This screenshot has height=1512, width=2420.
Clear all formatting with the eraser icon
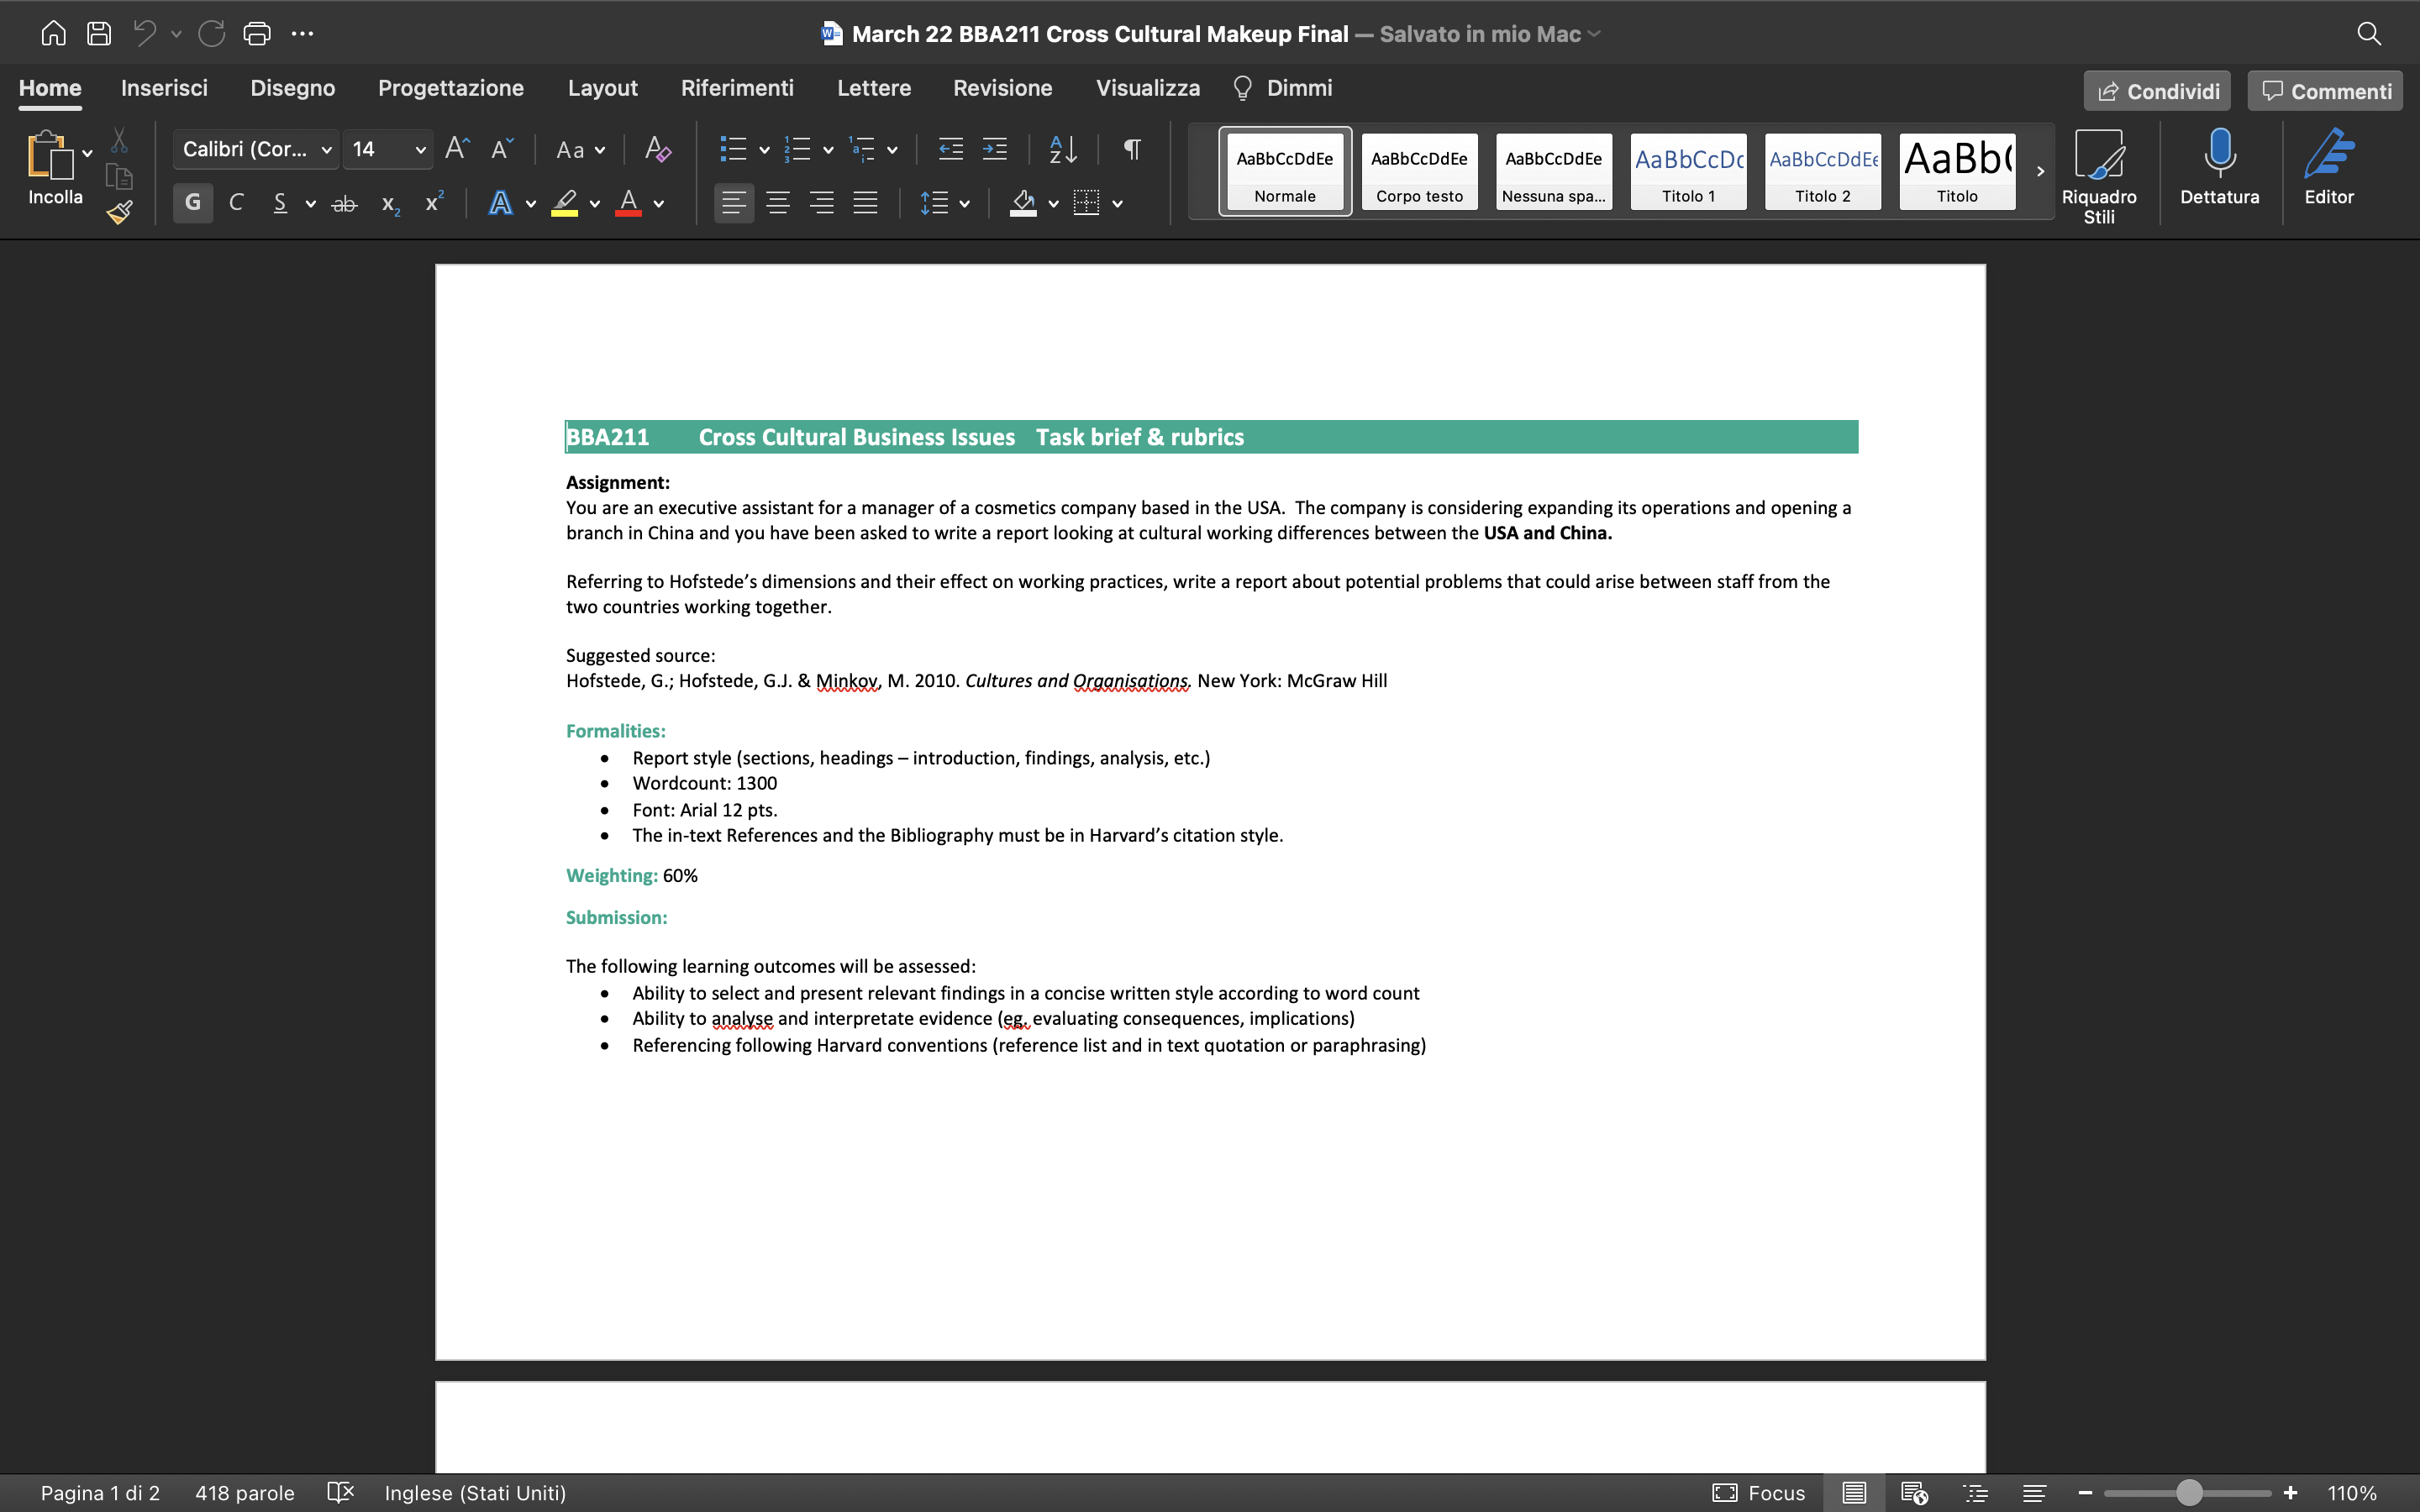pyautogui.click(x=657, y=149)
